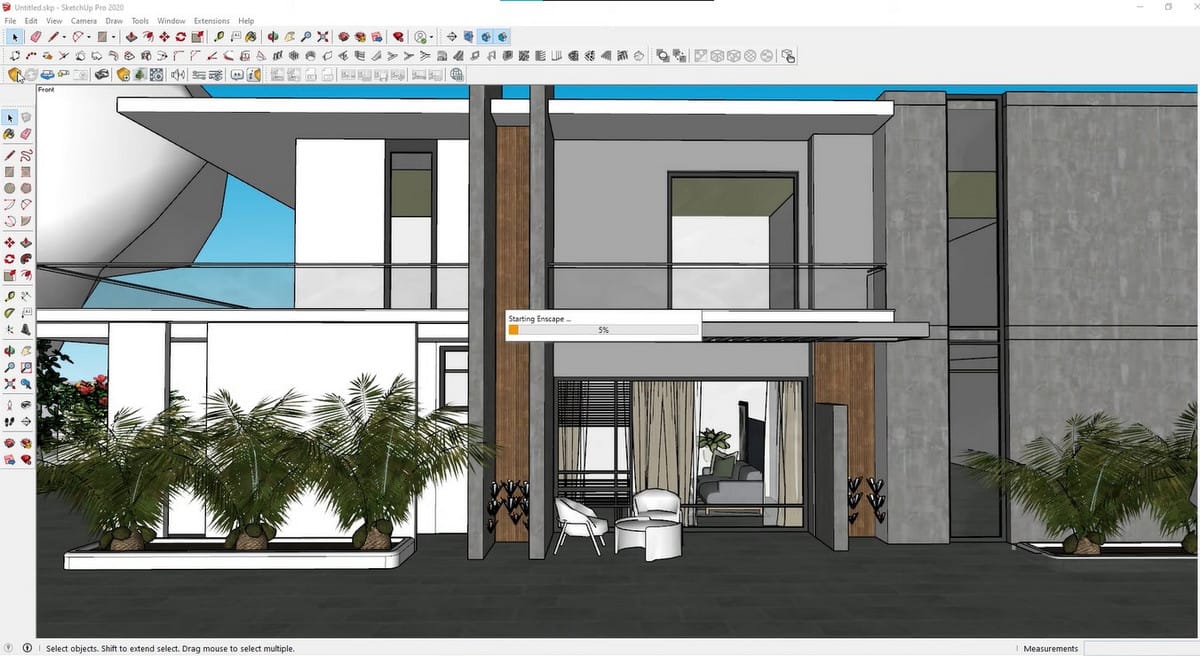The image size is (1200, 656).
Task: Click the Starting Enscape progress bar
Action: (x=603, y=329)
